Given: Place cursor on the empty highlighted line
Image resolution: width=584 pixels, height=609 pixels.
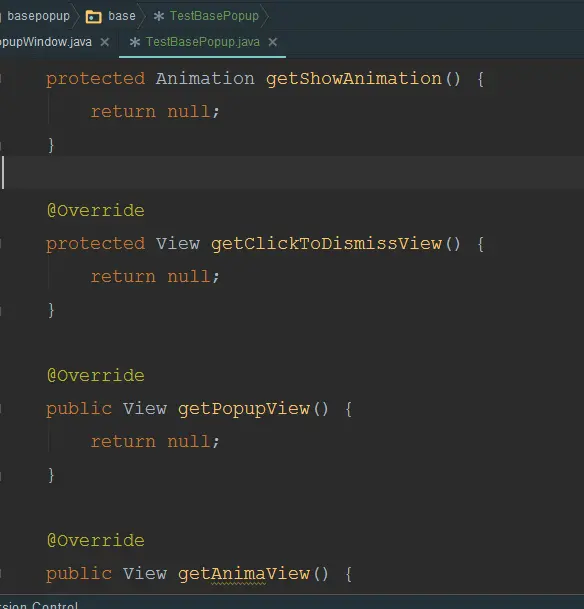Looking at the screenshot, I should (x=292, y=172).
